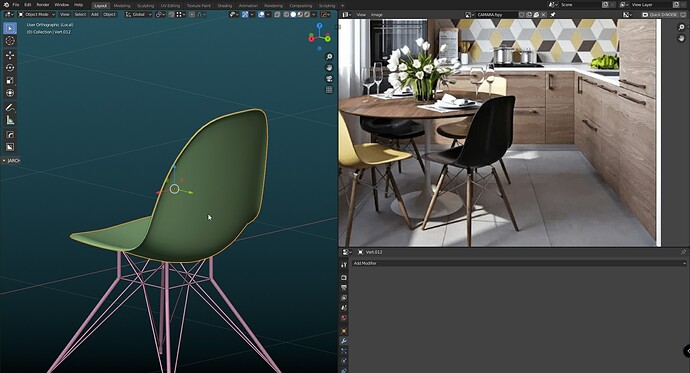Open the properties editor type dropdown
690x373 pixels.
[347, 252]
